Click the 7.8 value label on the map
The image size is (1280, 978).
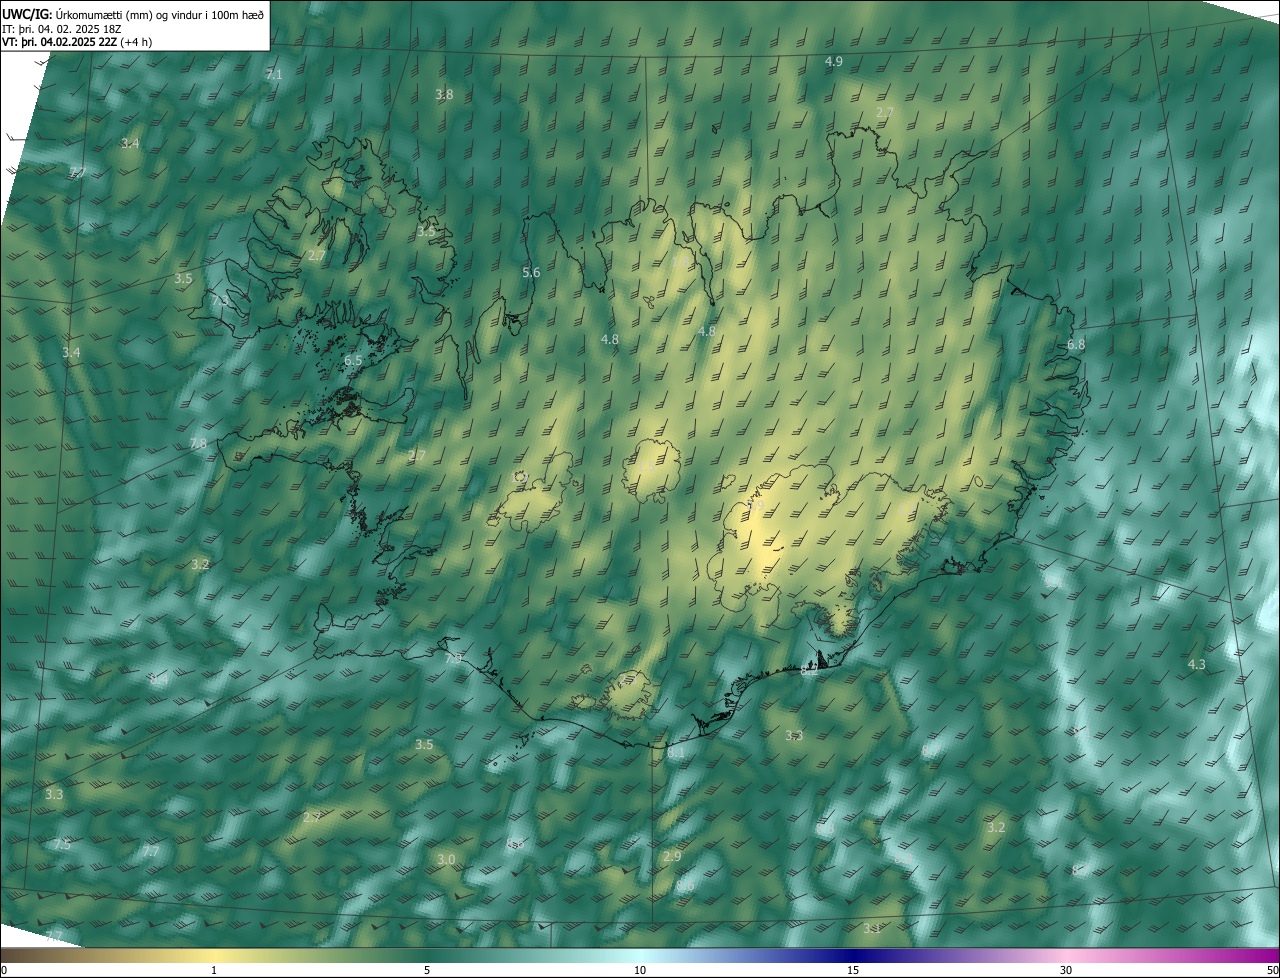[198, 443]
